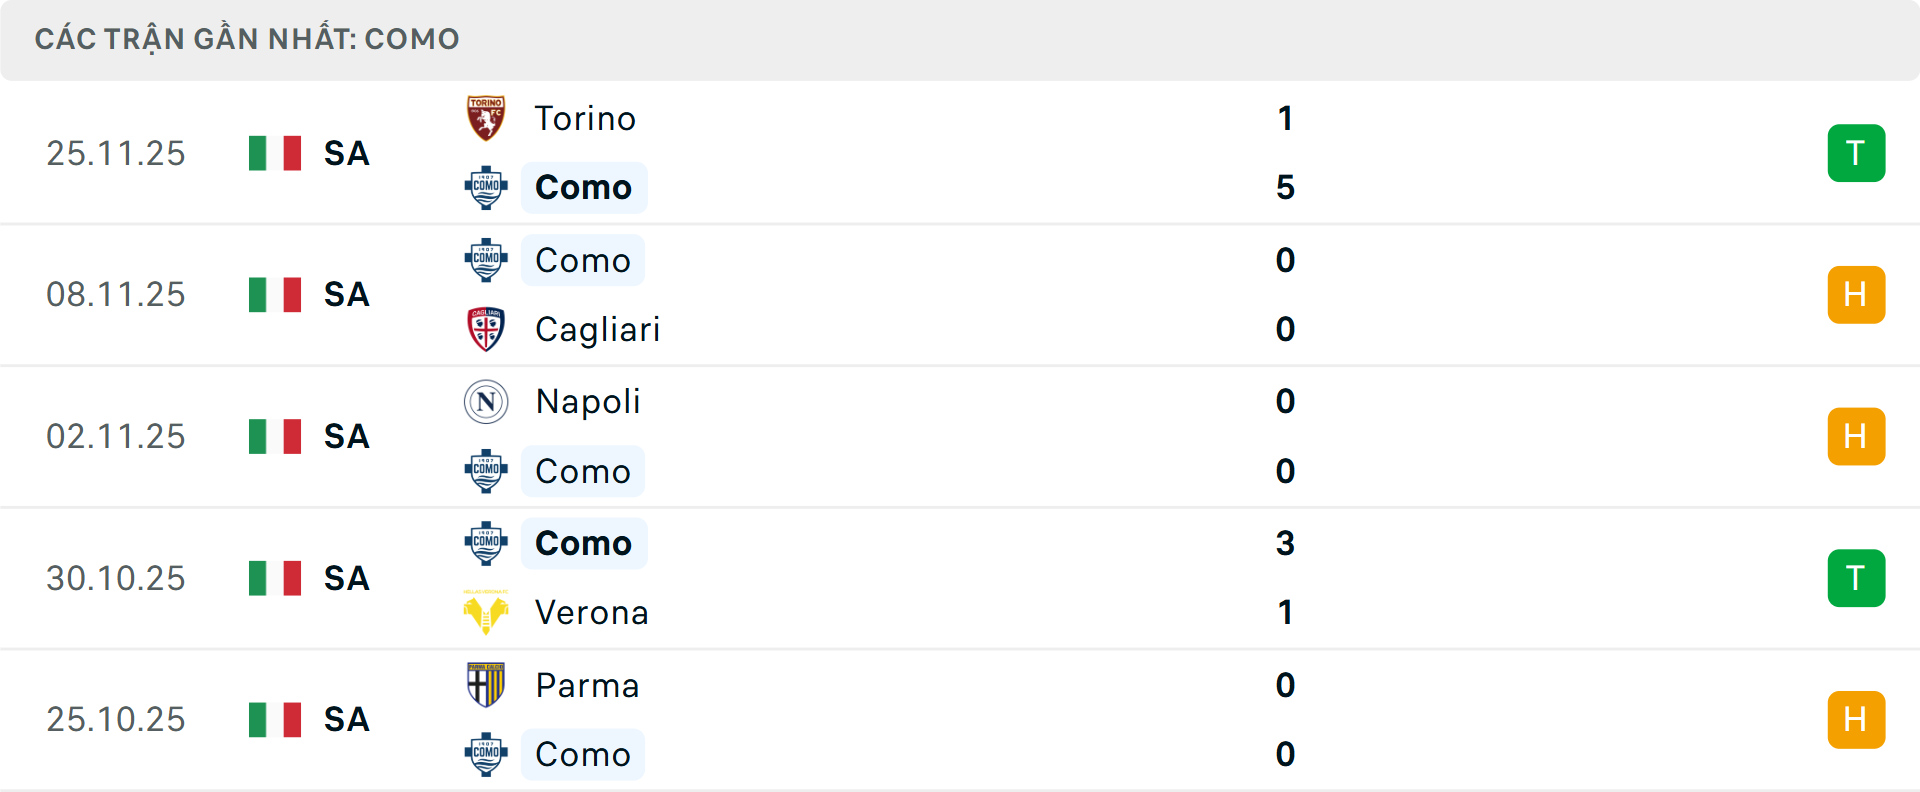Open the Parma team link
1920x792 pixels.
click(x=587, y=685)
